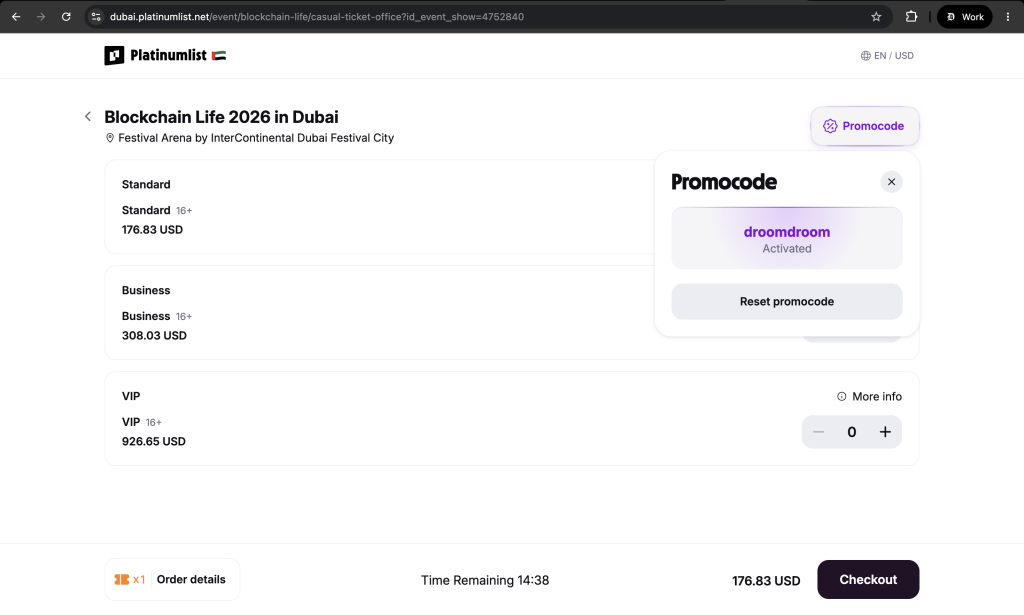Click the Festival Arena venue location
1024x615 pixels.
coord(256,138)
